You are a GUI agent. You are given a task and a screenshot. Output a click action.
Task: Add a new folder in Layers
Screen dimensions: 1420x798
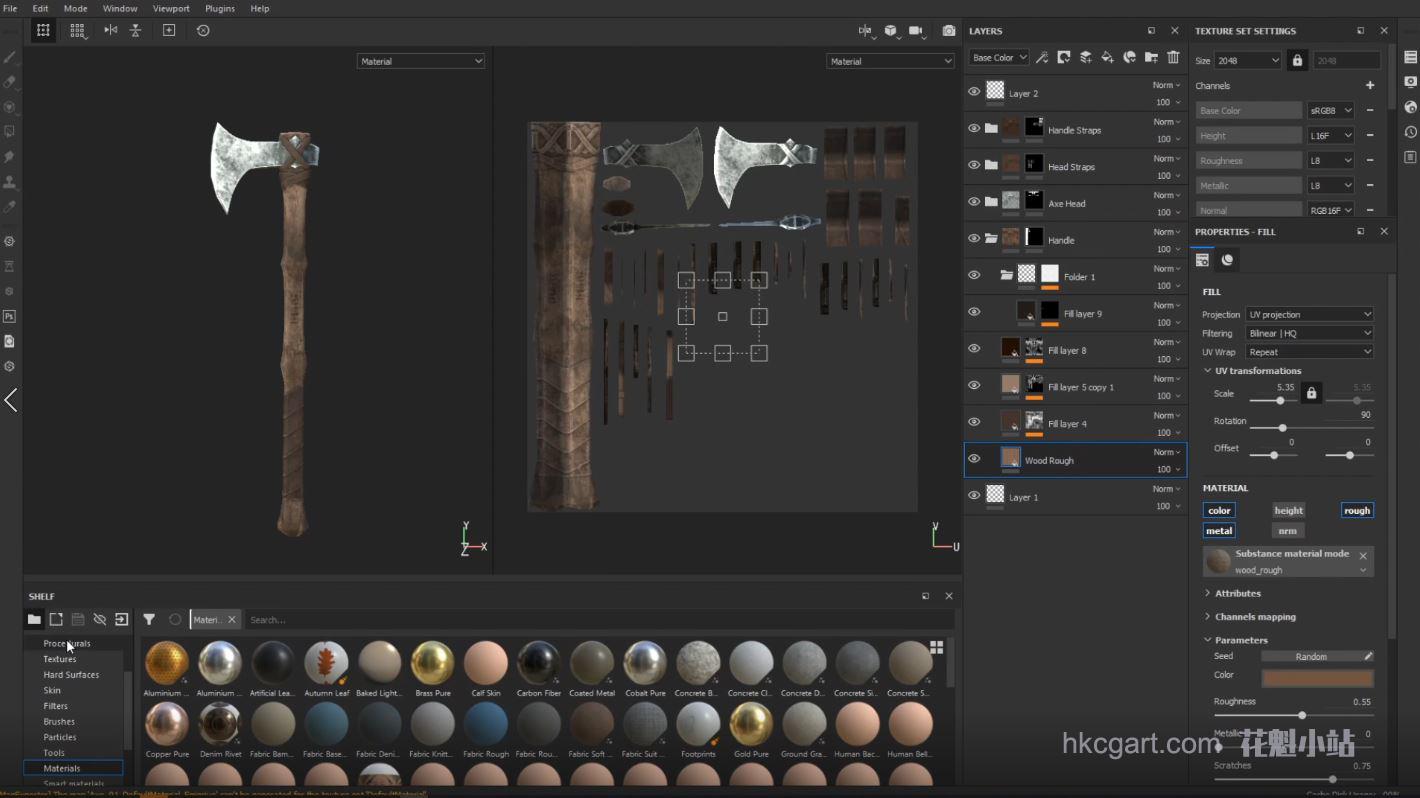pyautogui.click(x=1152, y=57)
